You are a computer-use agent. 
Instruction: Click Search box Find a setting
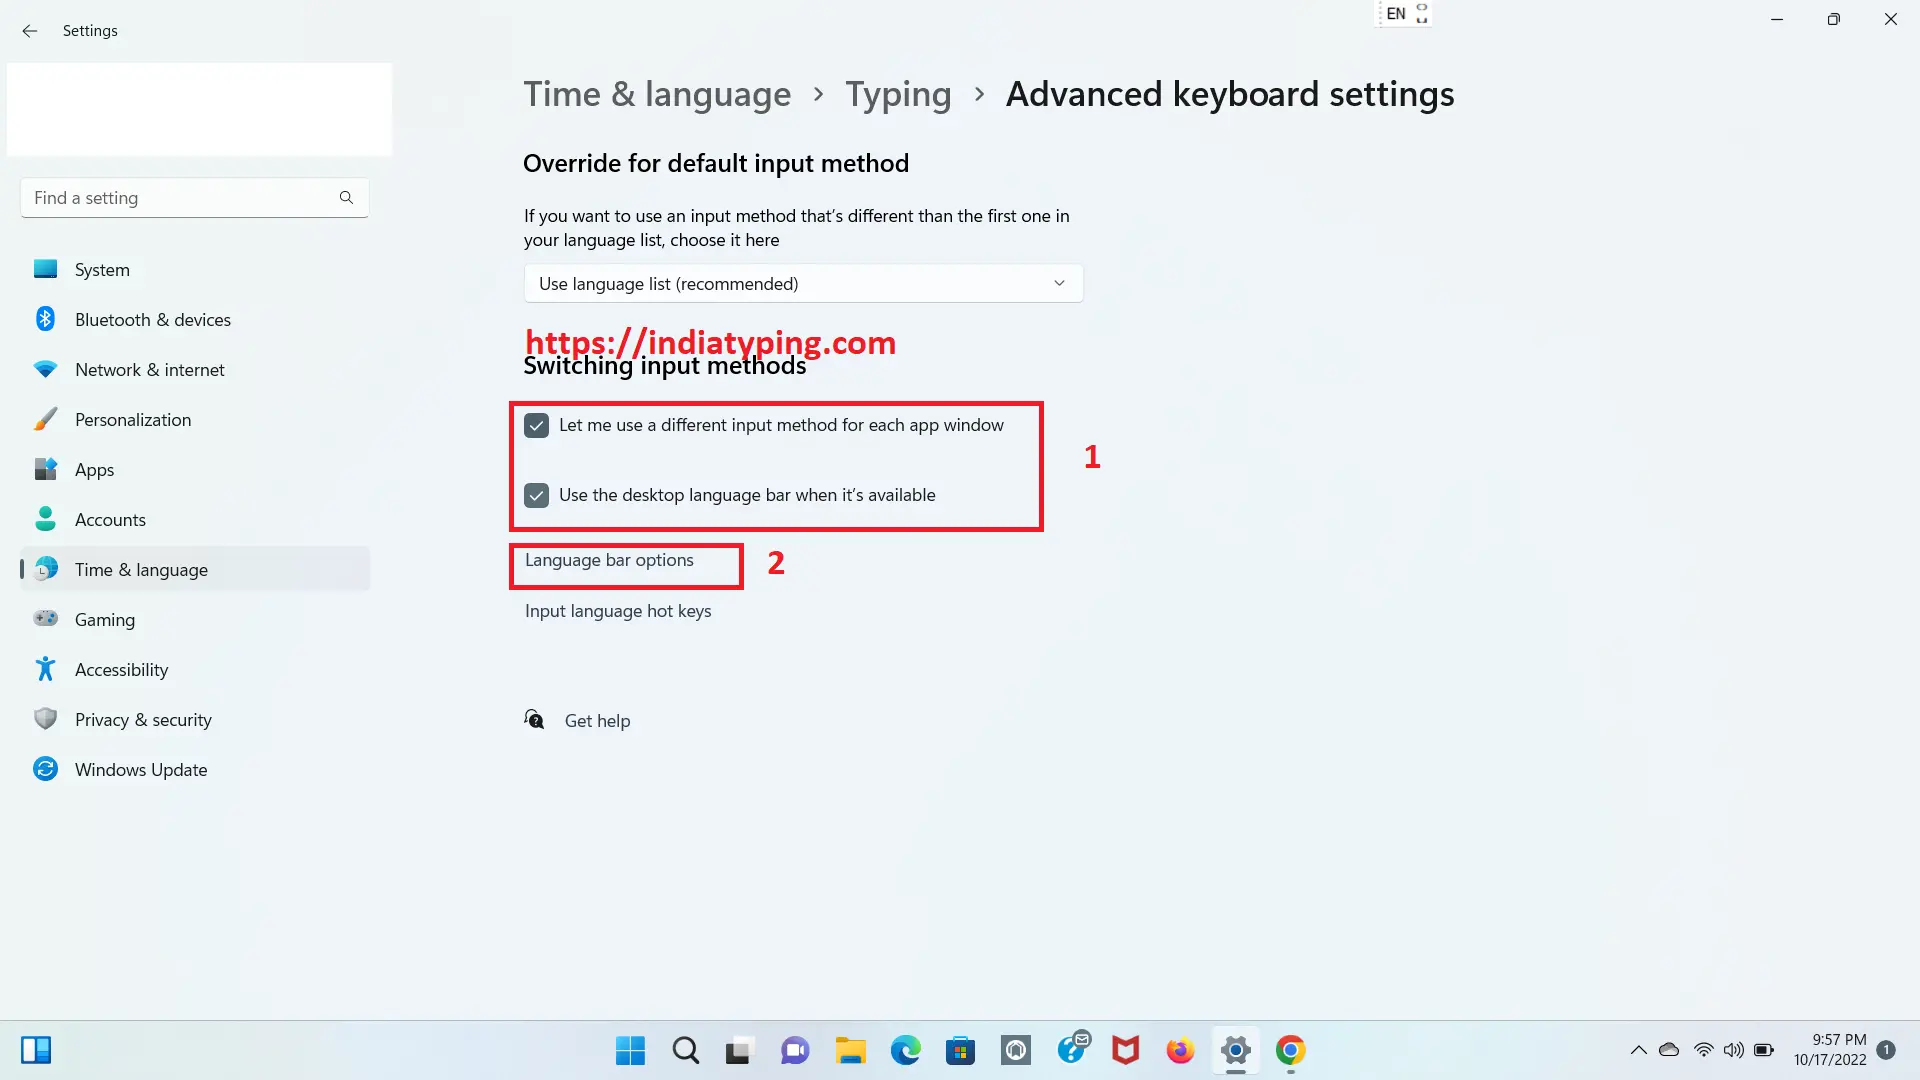coord(194,198)
